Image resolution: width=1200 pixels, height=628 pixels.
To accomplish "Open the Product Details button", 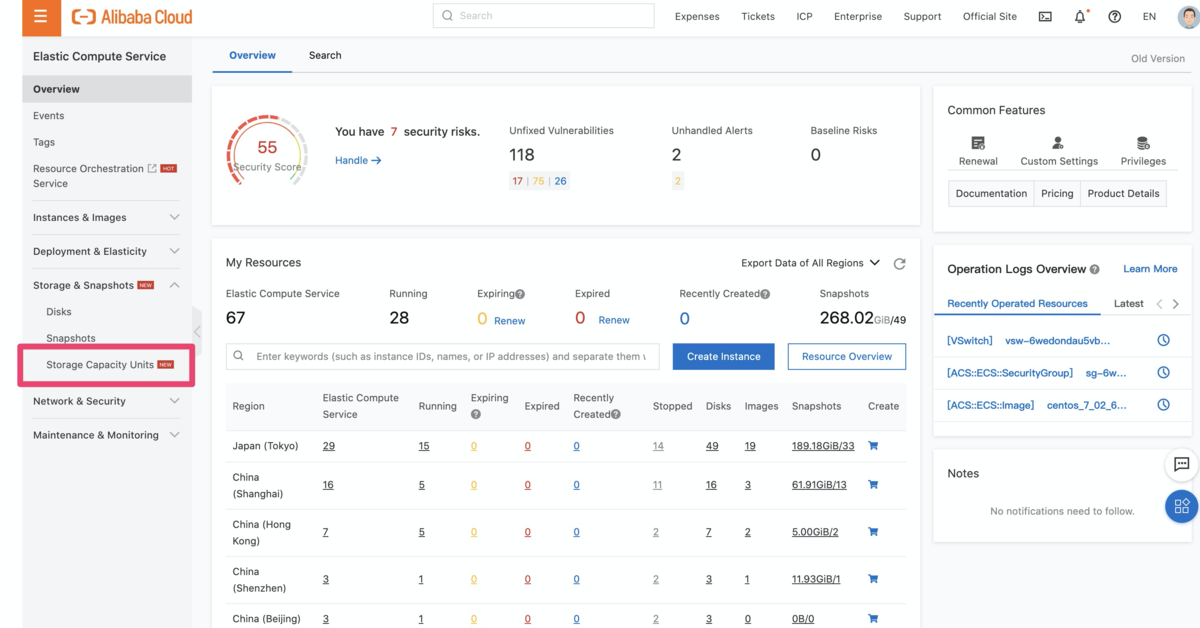I will point(1123,193).
